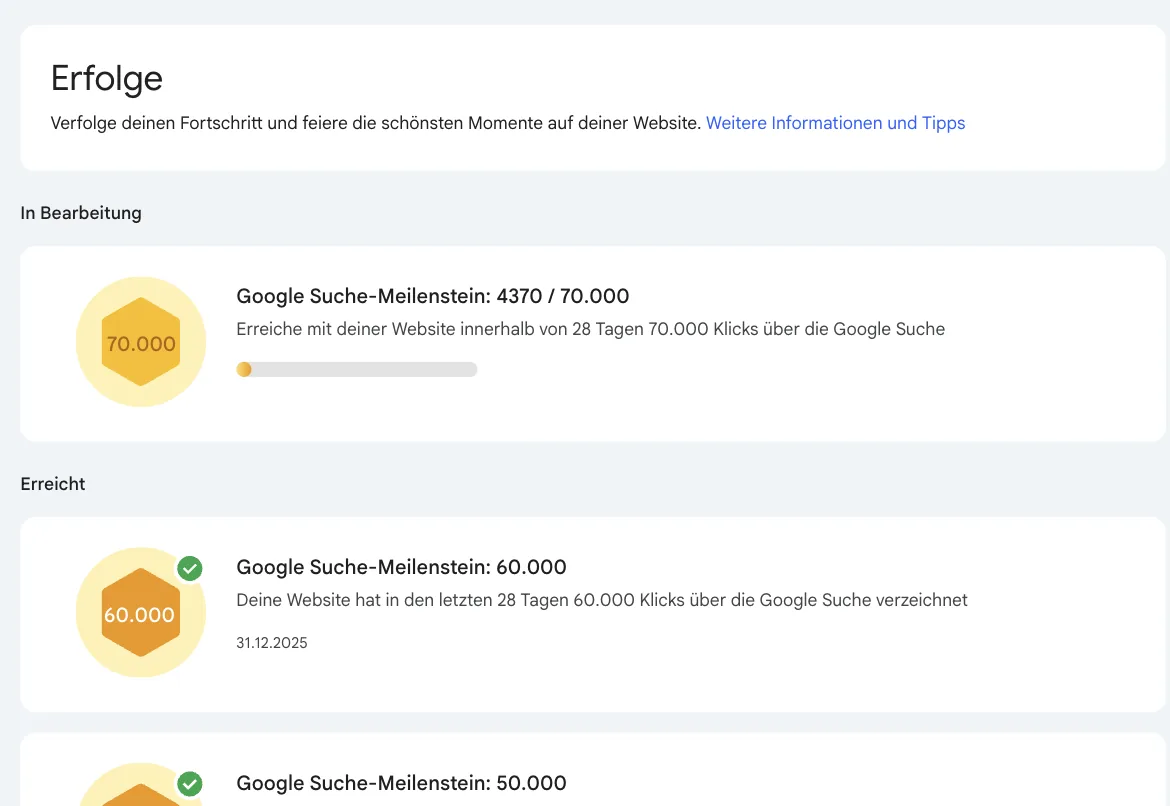Open the Weitere Informationen und Tipps link

tap(835, 123)
